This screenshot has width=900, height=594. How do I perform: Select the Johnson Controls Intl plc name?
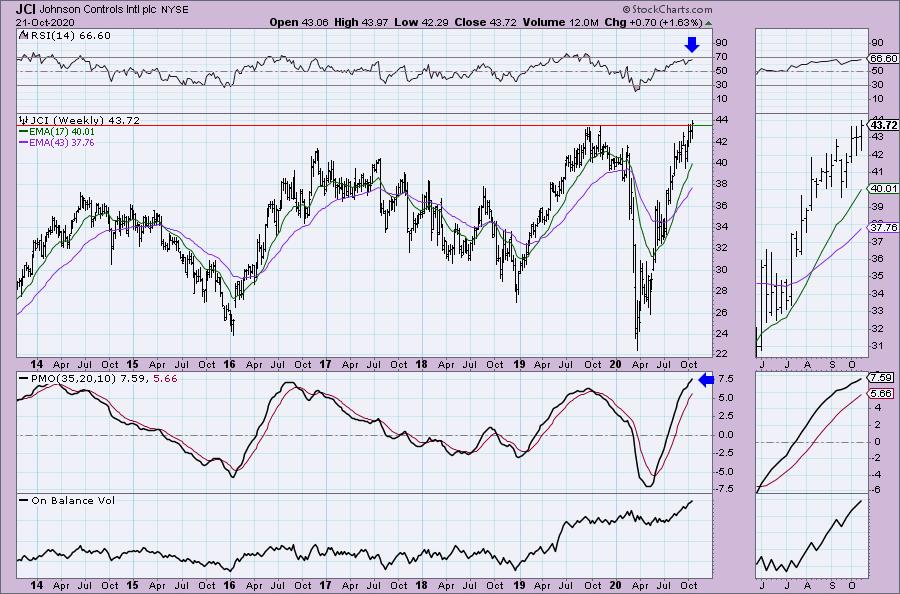click(96, 10)
